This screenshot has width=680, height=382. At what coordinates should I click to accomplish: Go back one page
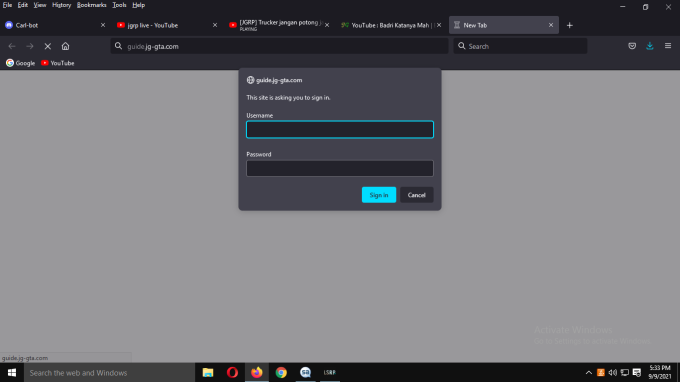(x=12, y=46)
